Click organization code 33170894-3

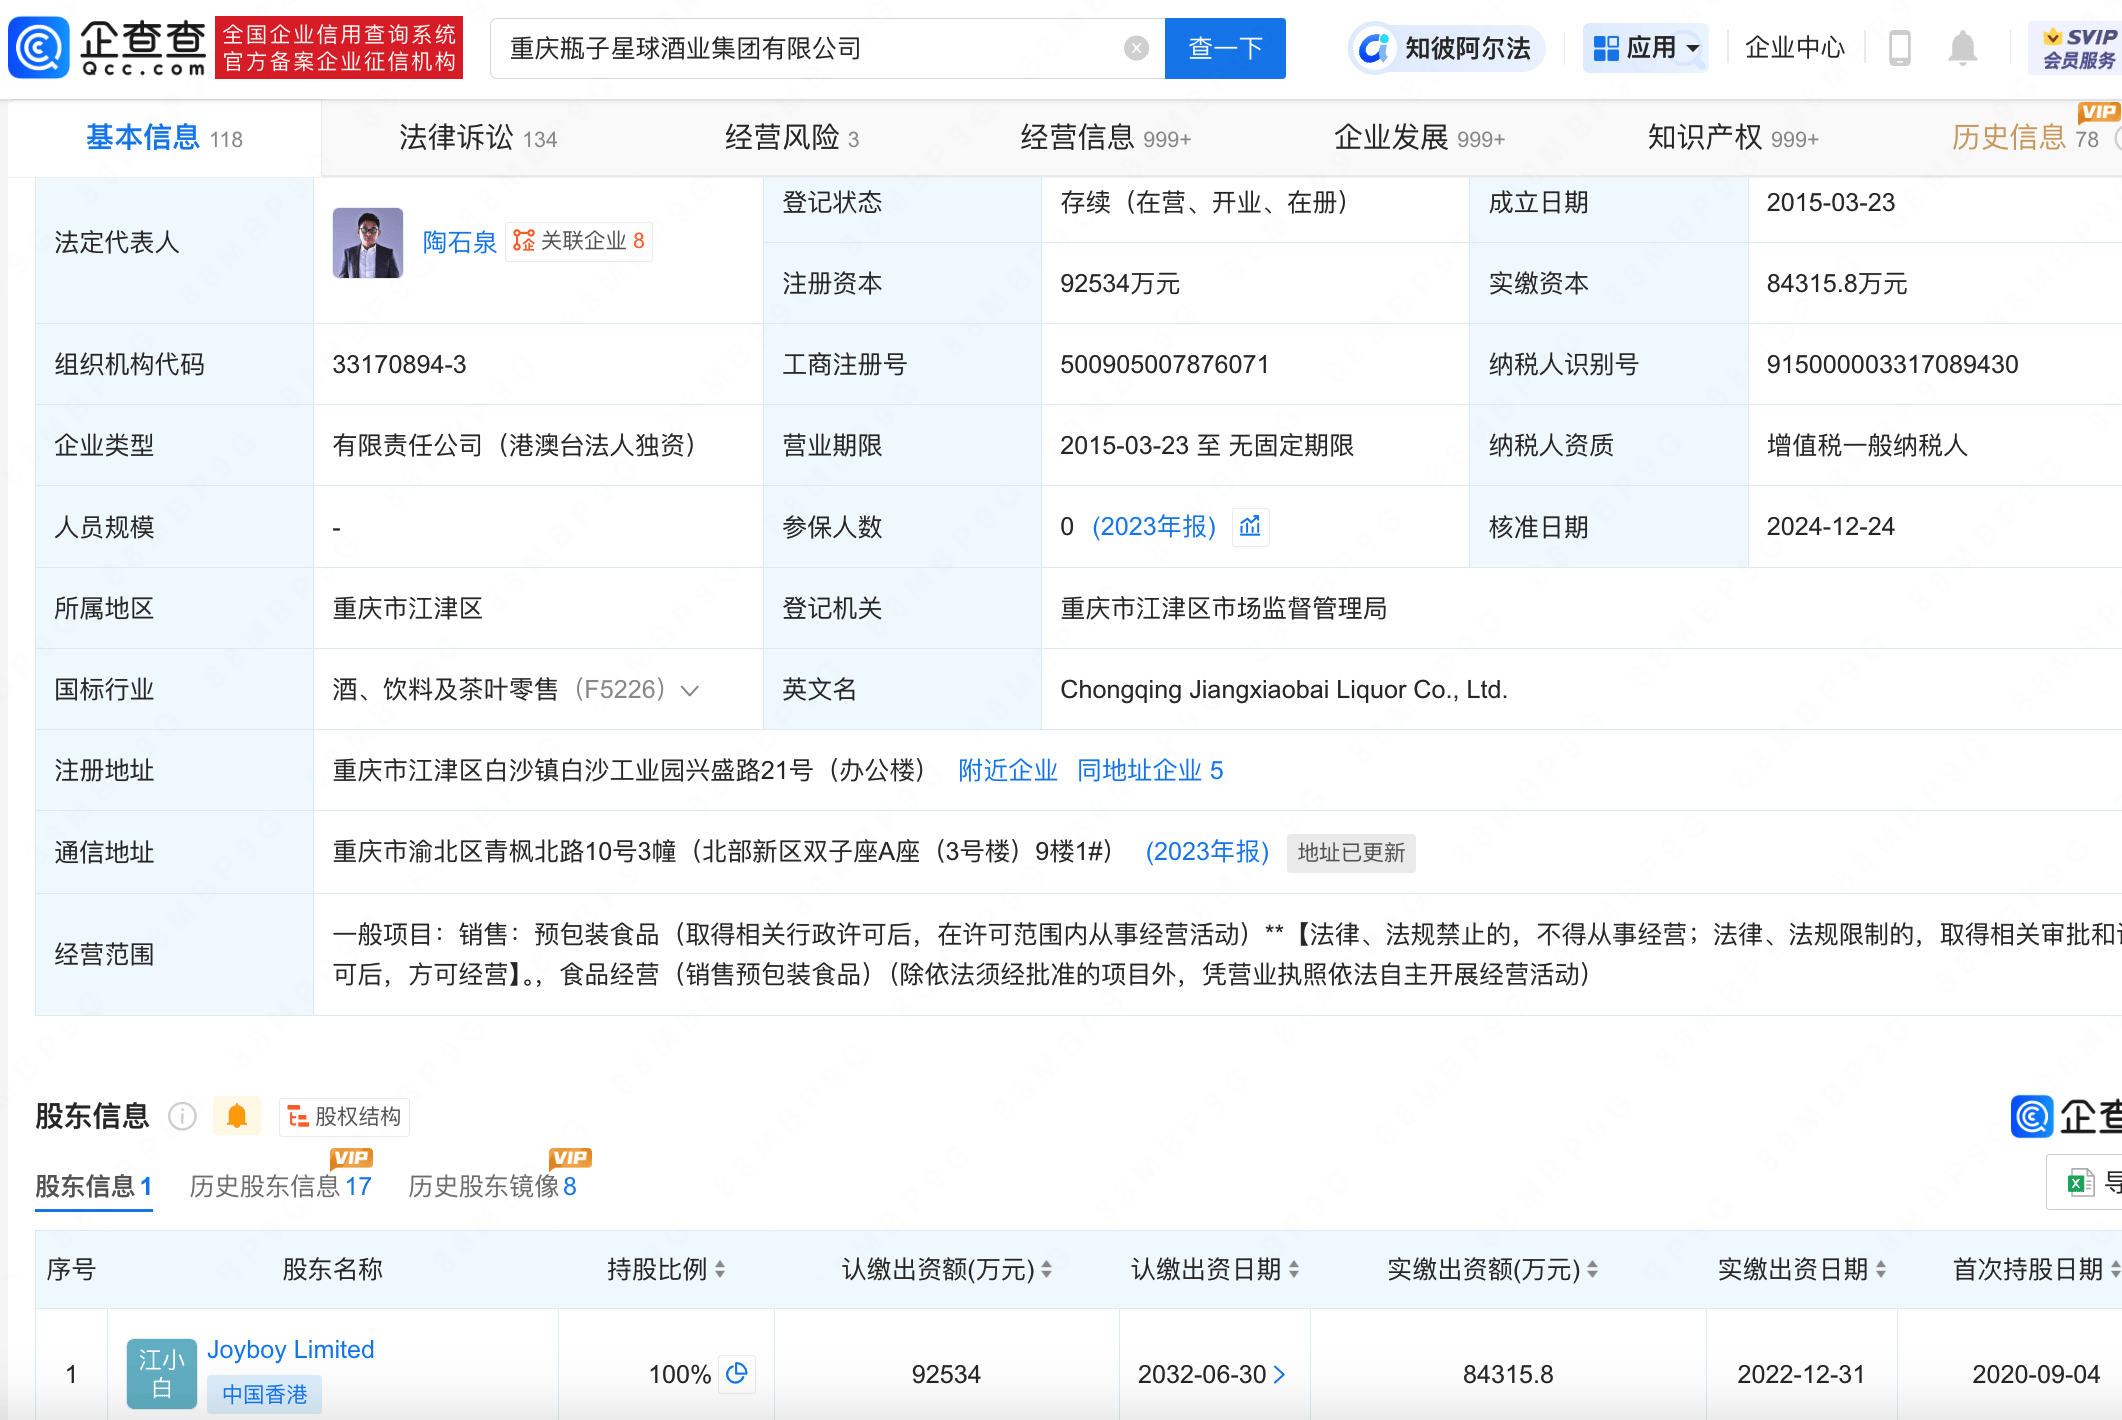(x=399, y=364)
